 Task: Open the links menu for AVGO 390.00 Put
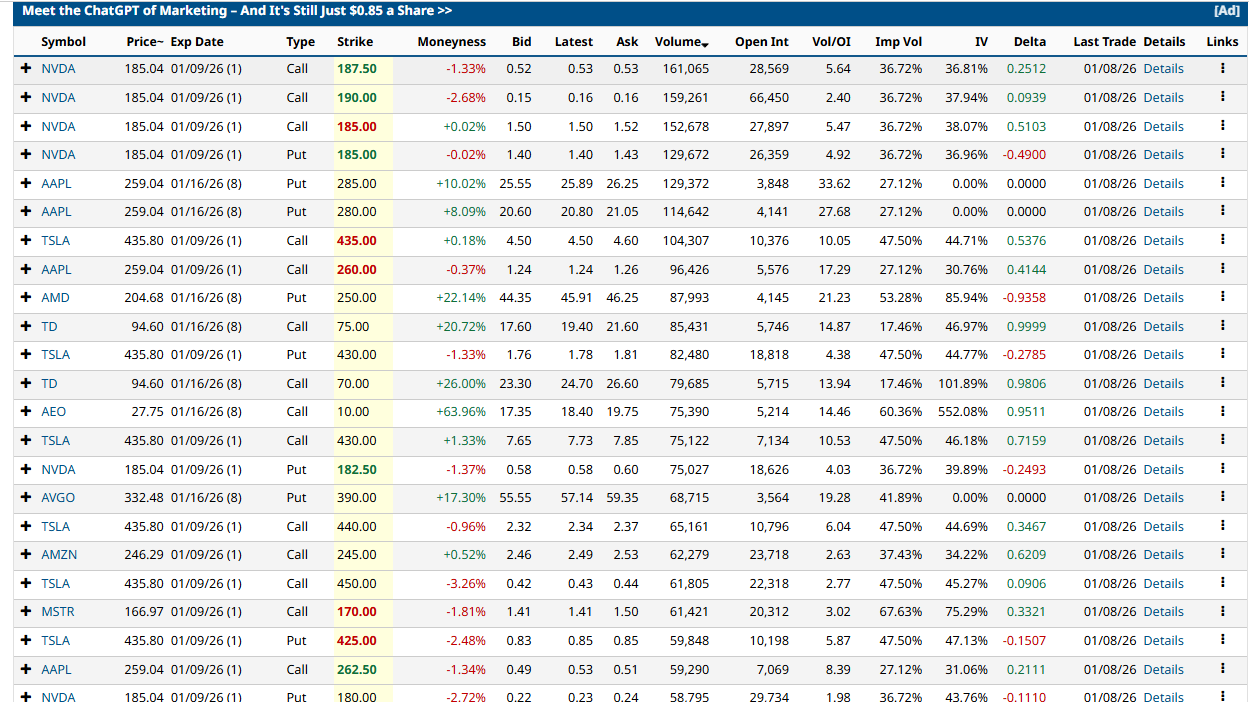pyautogui.click(x=1222, y=498)
